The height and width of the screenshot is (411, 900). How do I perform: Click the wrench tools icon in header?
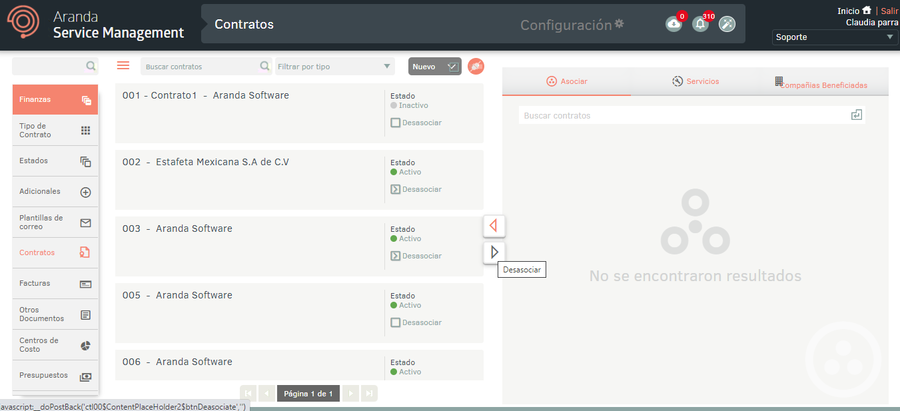pyautogui.click(x=727, y=24)
